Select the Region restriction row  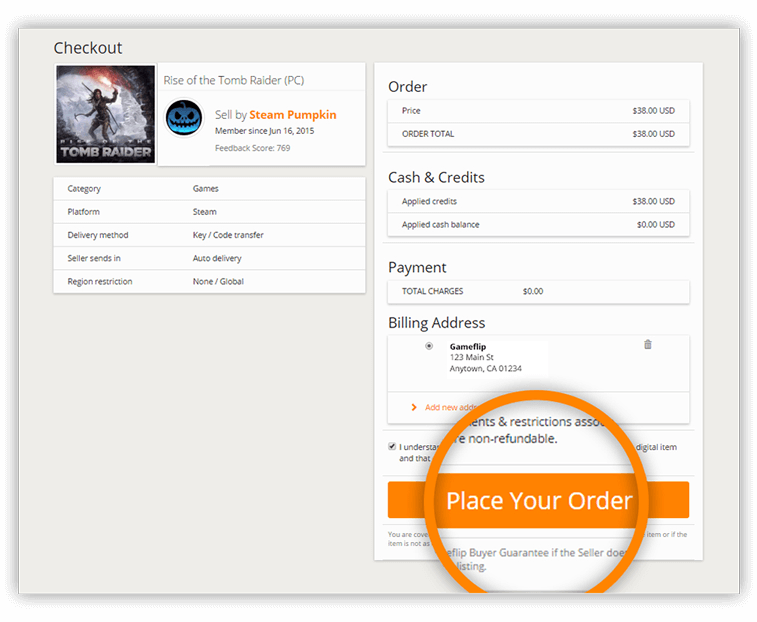point(208,281)
